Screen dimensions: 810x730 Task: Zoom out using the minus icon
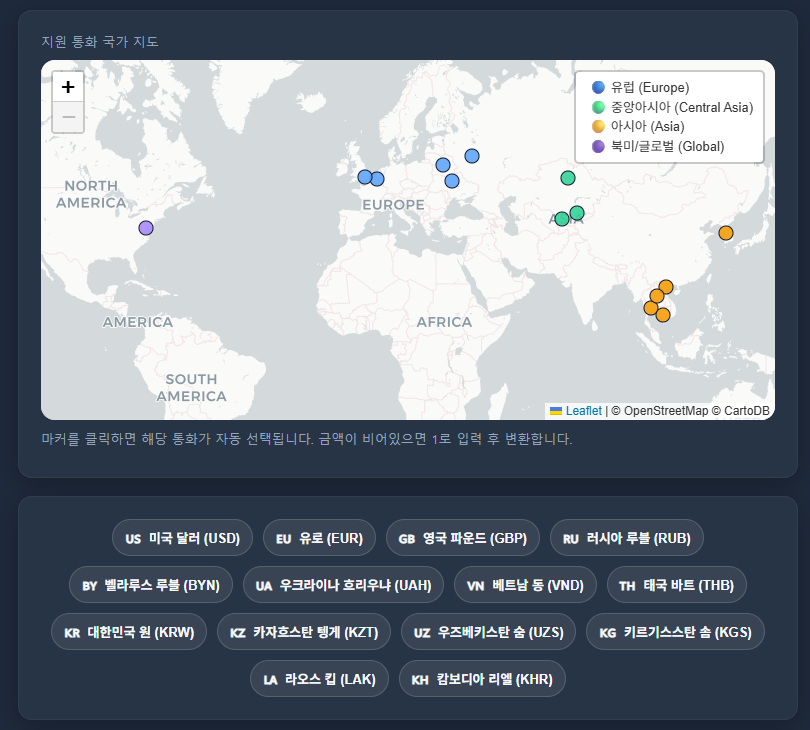coord(68,117)
